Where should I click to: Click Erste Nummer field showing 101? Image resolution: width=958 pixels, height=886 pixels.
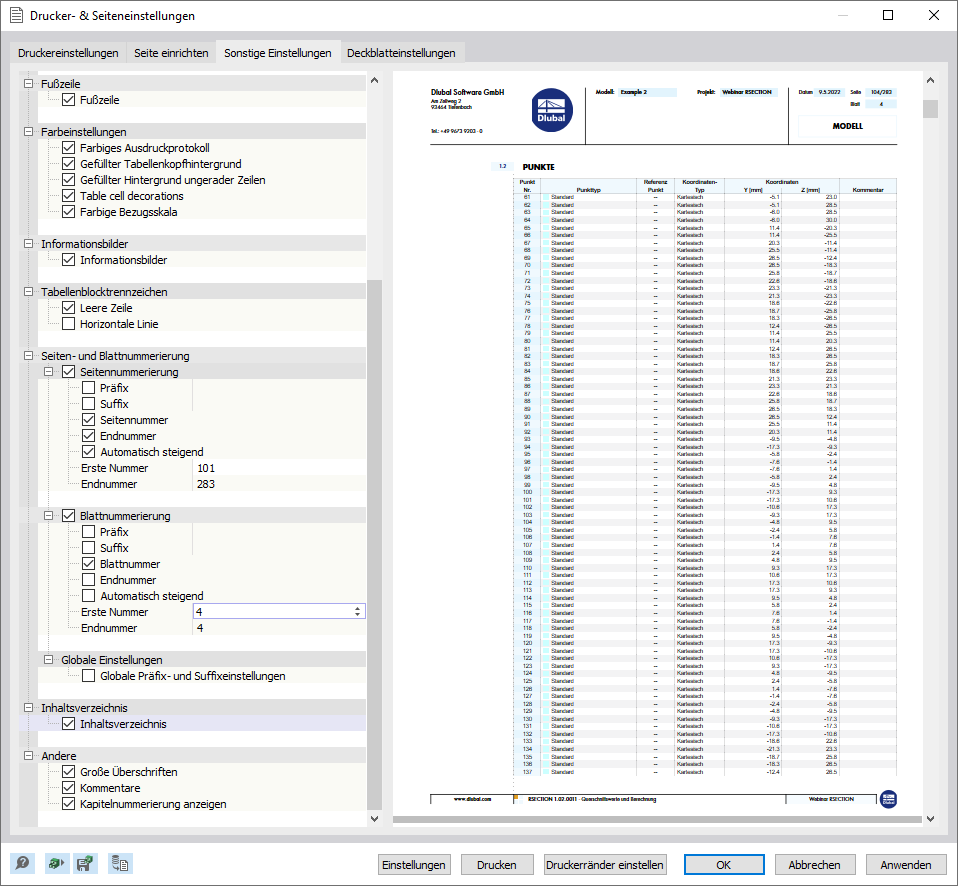pyautogui.click(x=279, y=468)
